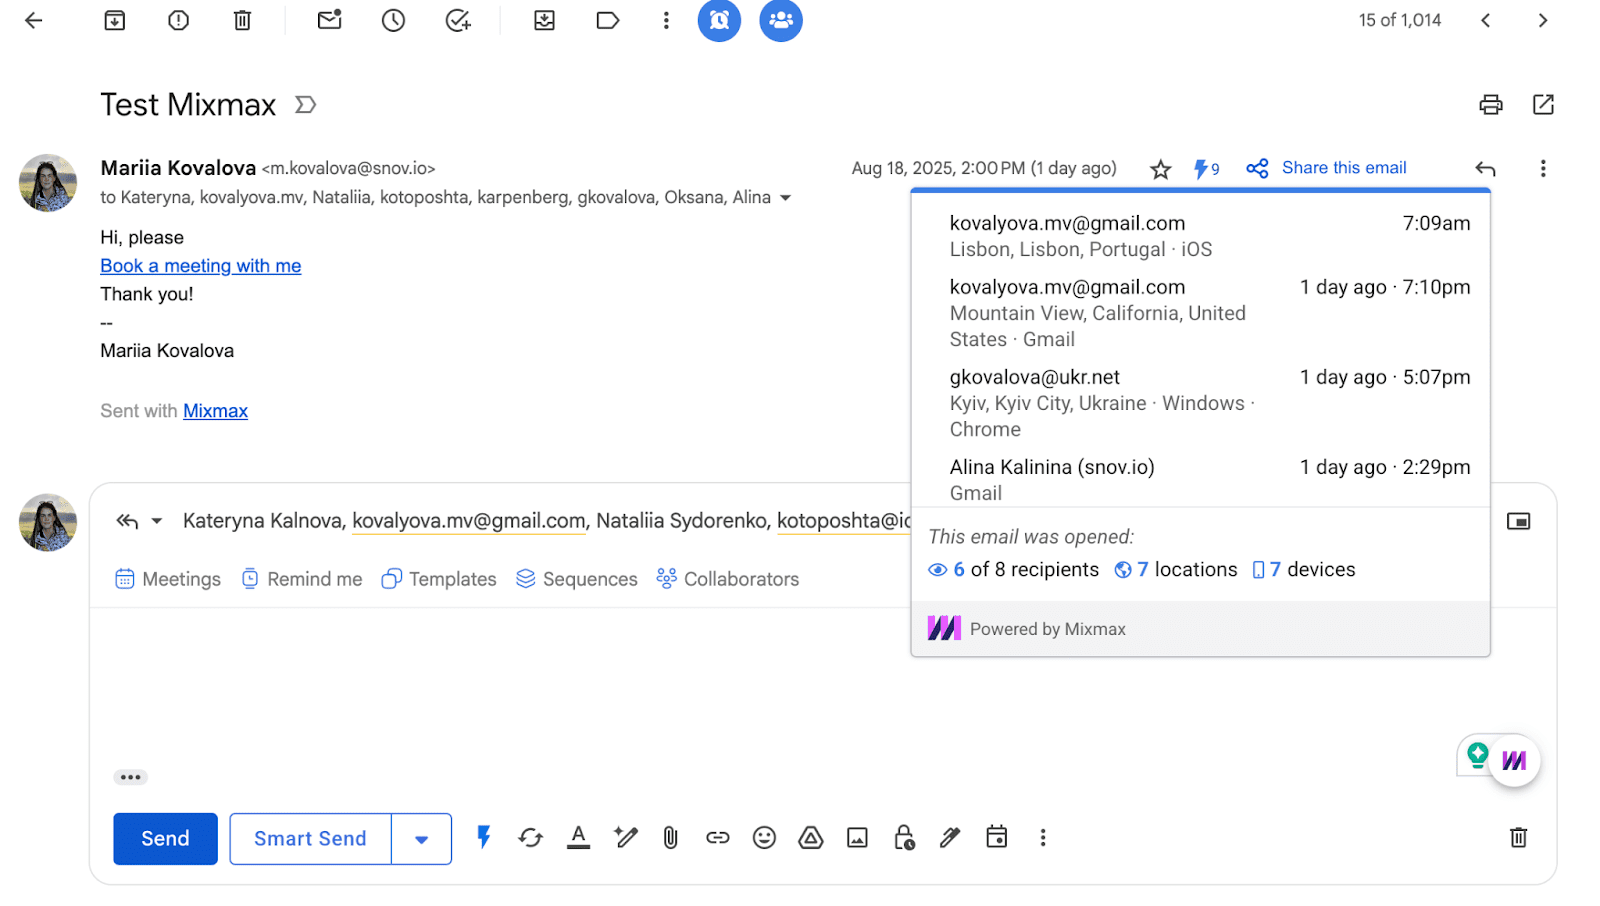This screenshot has height=906, width=1600.
Task: Click the Archive icon in top toolbar
Action: (115, 20)
